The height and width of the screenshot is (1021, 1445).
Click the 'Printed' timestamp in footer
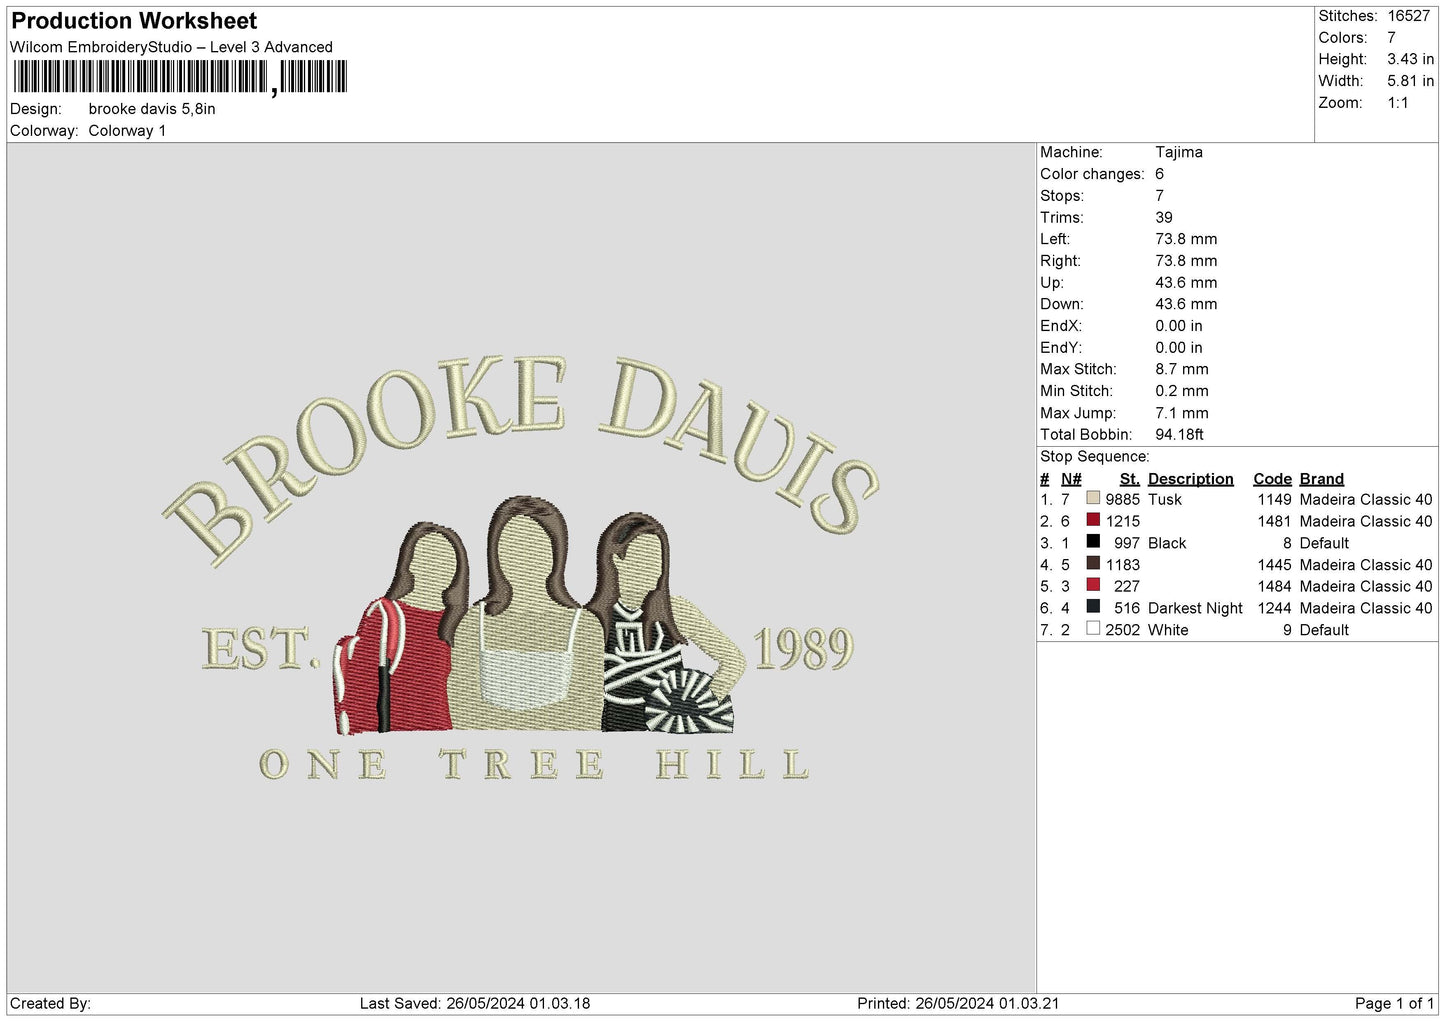[958, 1004]
